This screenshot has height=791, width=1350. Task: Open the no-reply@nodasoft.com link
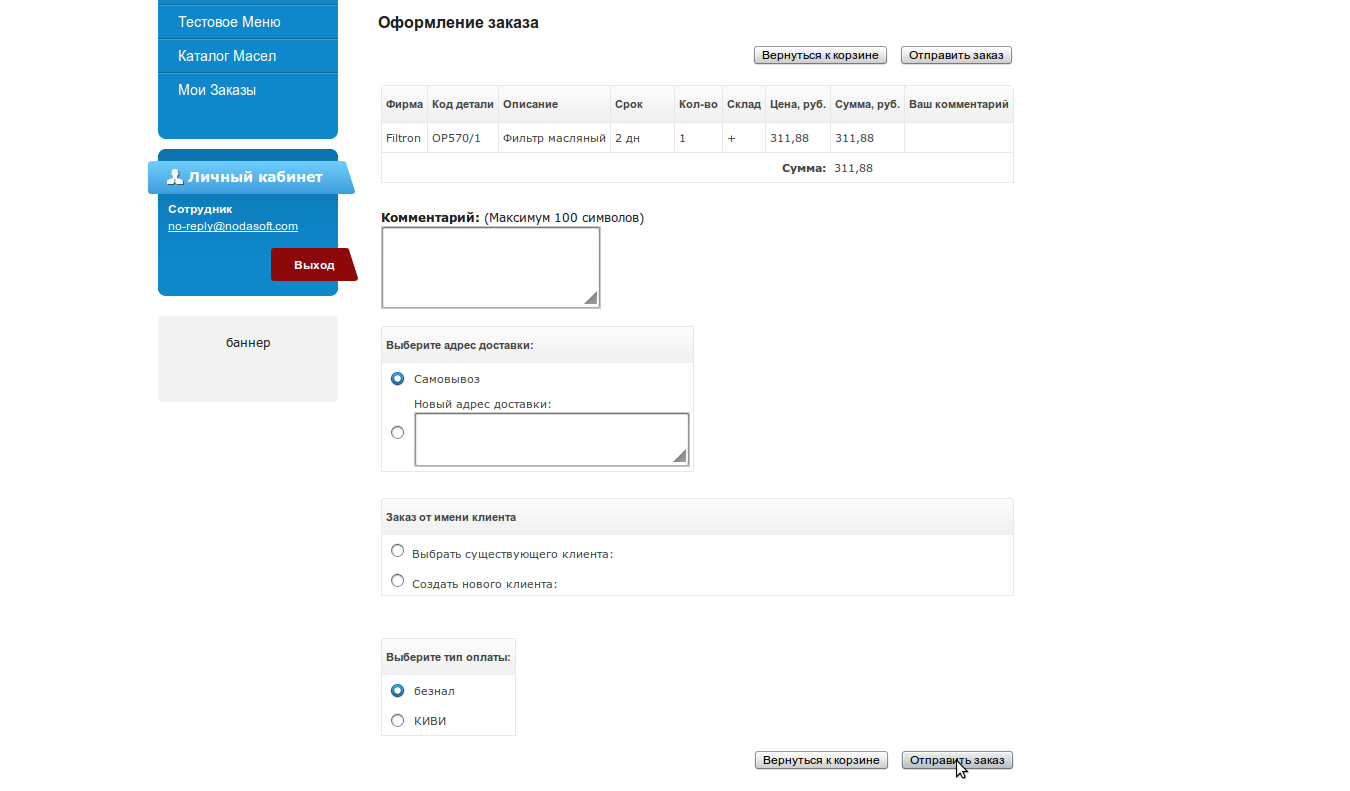click(233, 226)
